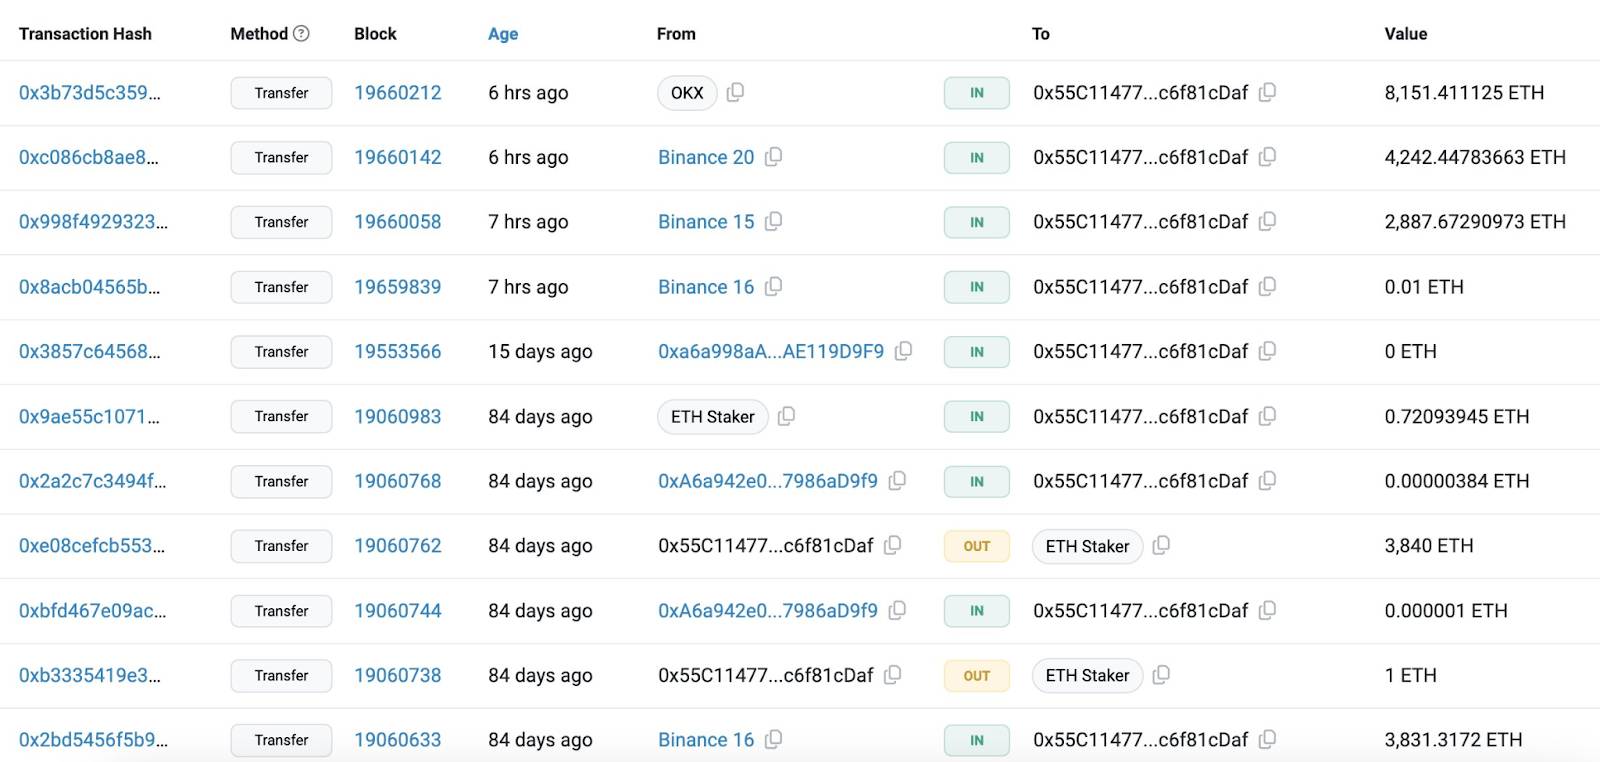The image size is (1600, 762).
Task: Click the OUT badge in block 19060762 row
Action: (x=977, y=546)
